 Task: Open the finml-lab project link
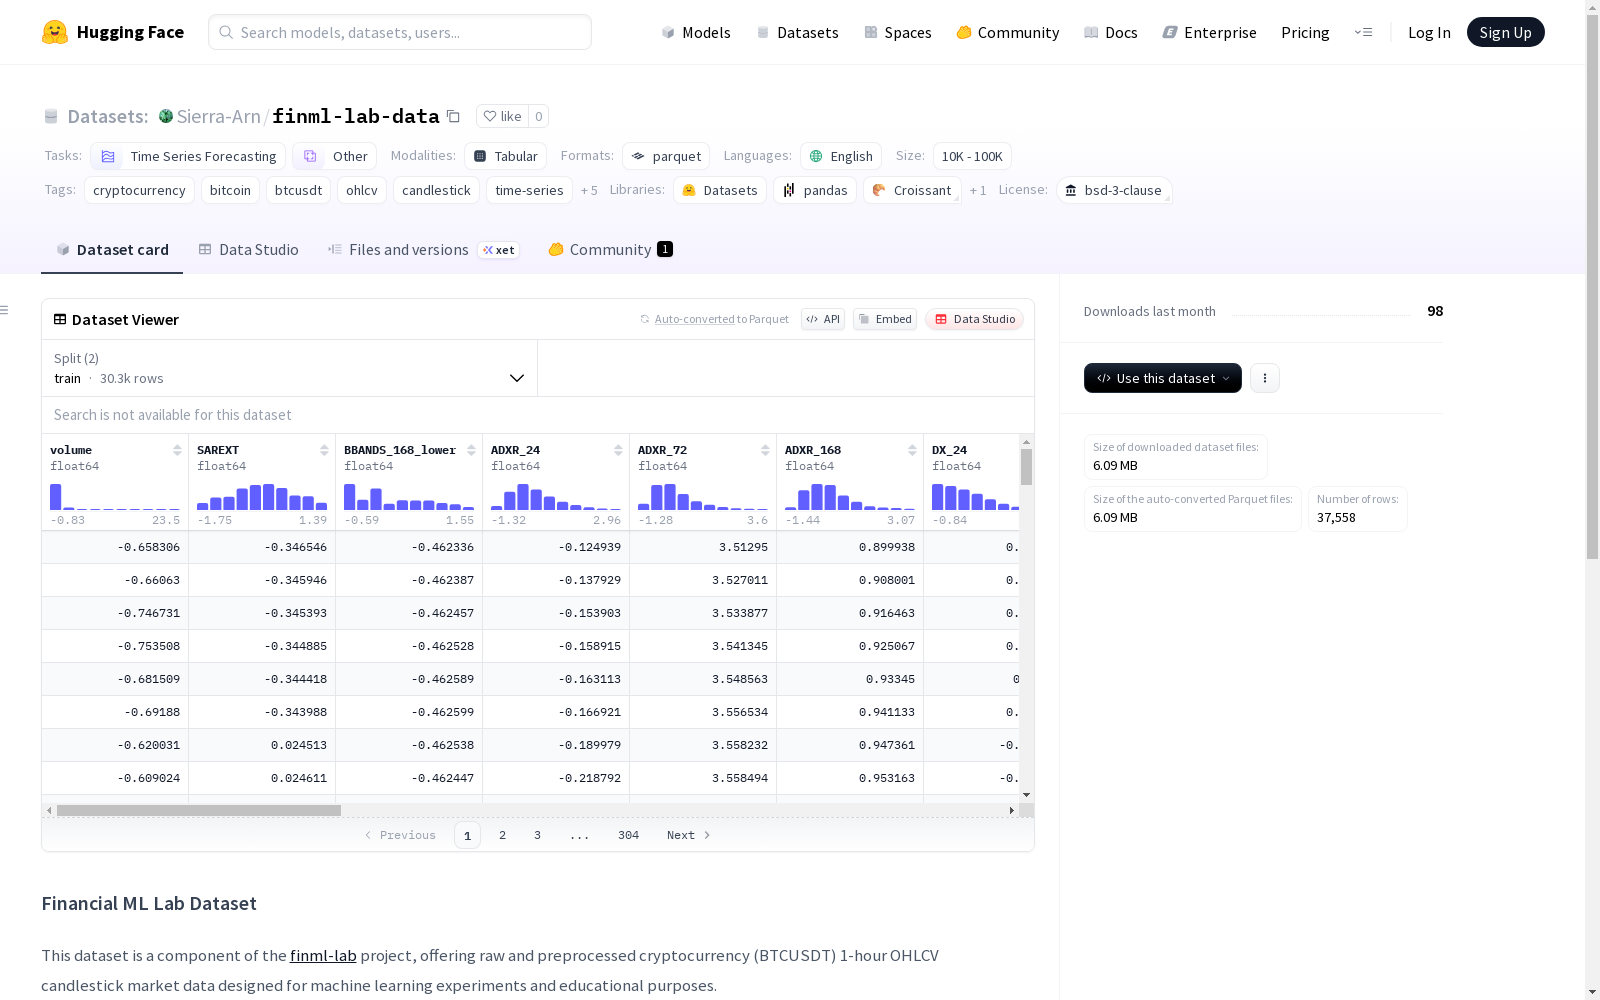[x=323, y=955]
